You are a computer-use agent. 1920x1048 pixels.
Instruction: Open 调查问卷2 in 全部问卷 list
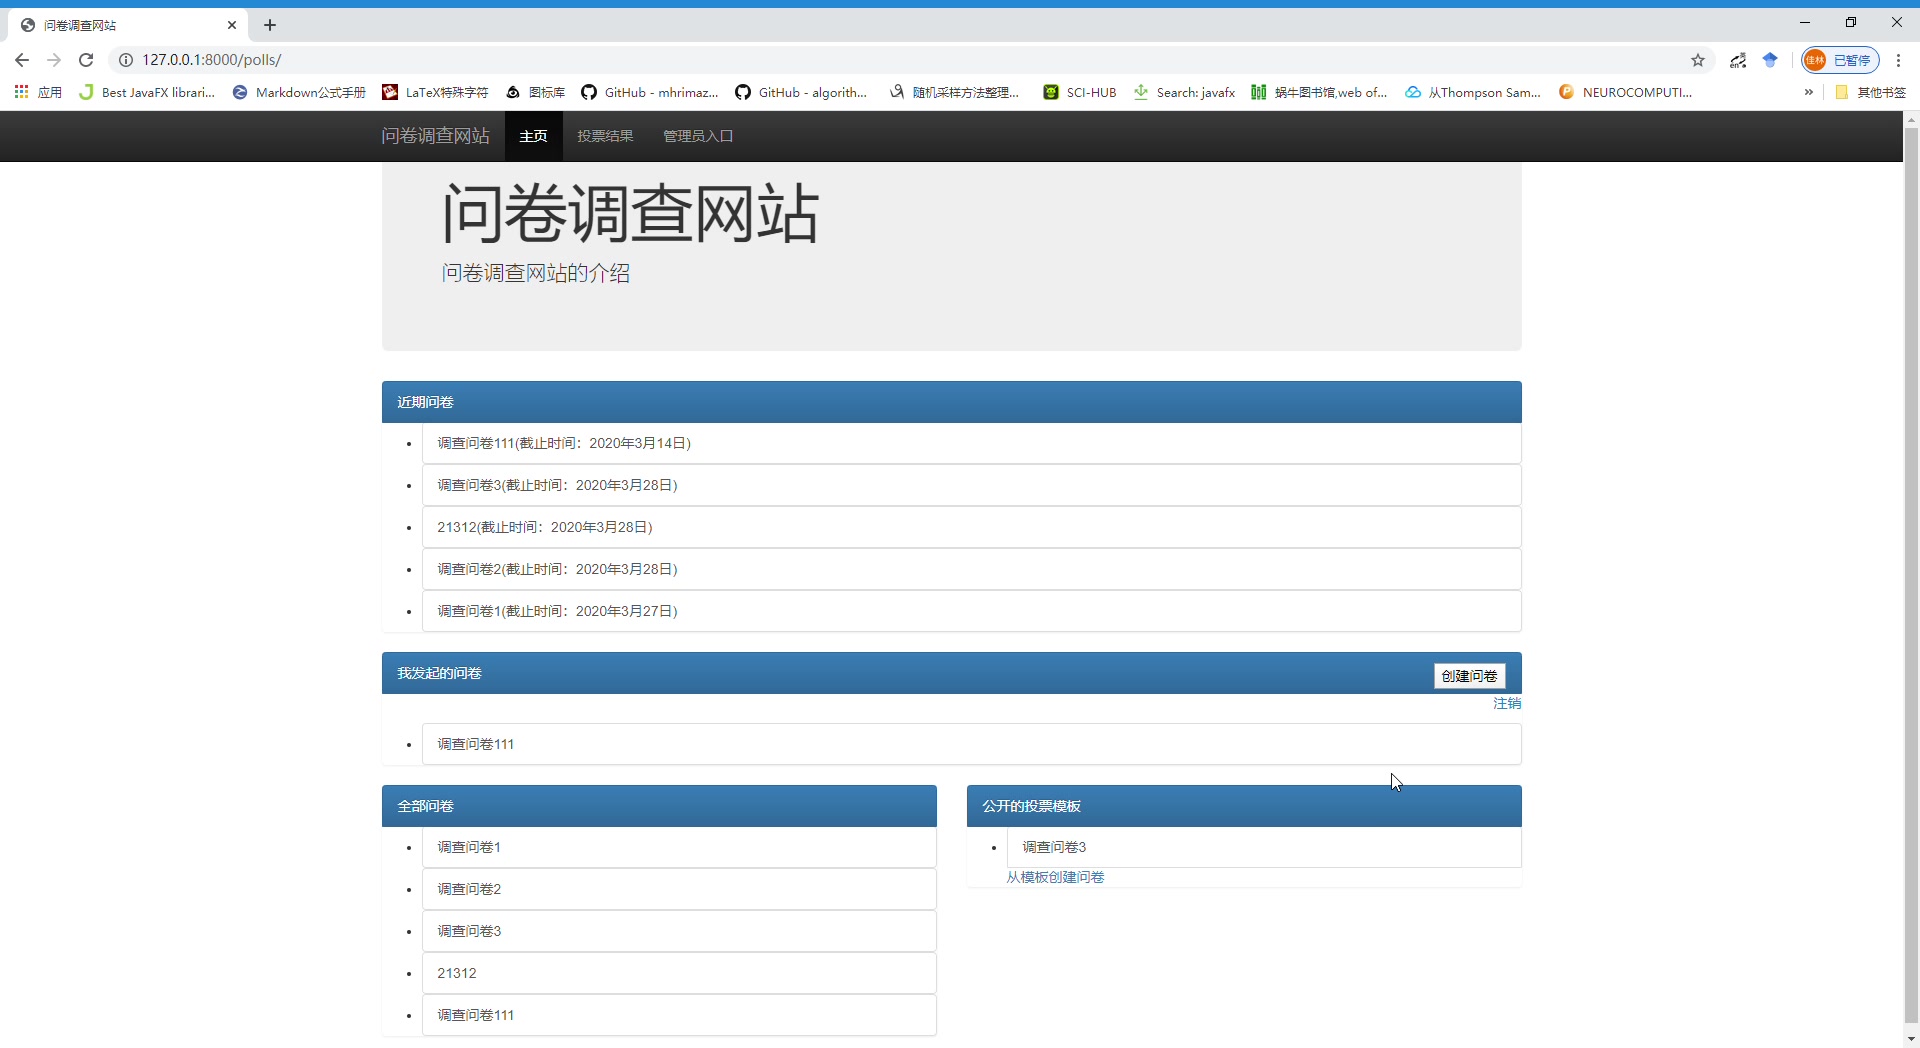[x=679, y=889]
